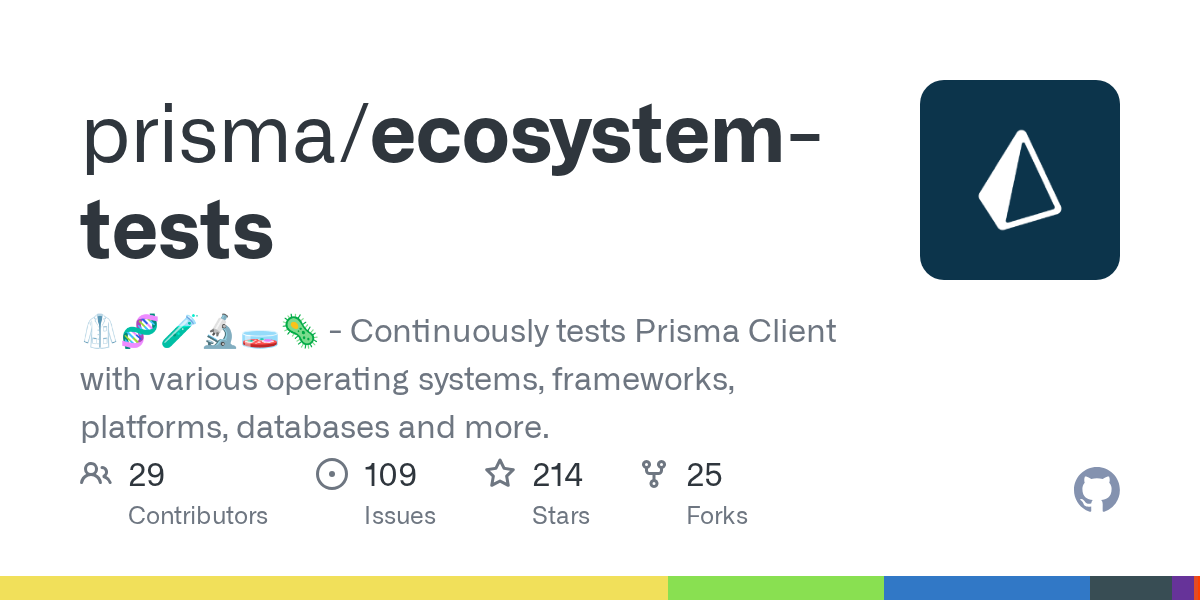Click the issues circle icon
Screen dimensions: 1200x600
coord(331,474)
